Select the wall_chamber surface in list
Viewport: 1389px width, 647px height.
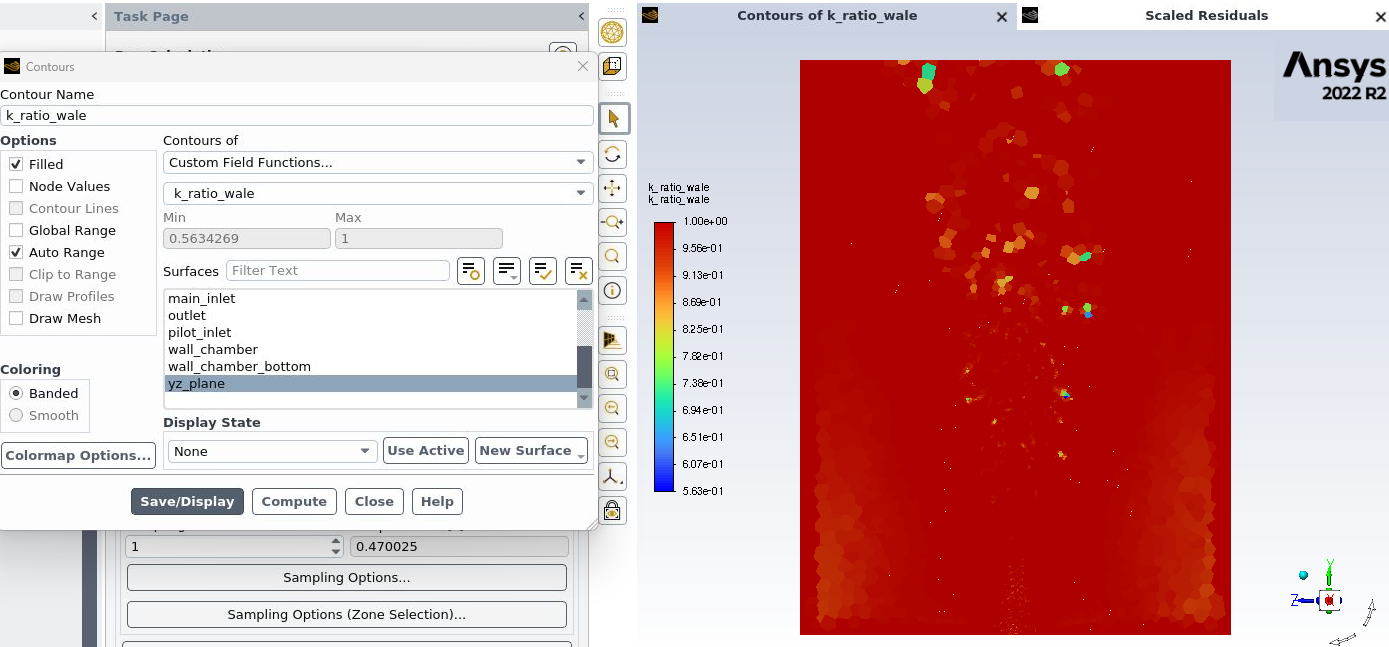coord(213,349)
